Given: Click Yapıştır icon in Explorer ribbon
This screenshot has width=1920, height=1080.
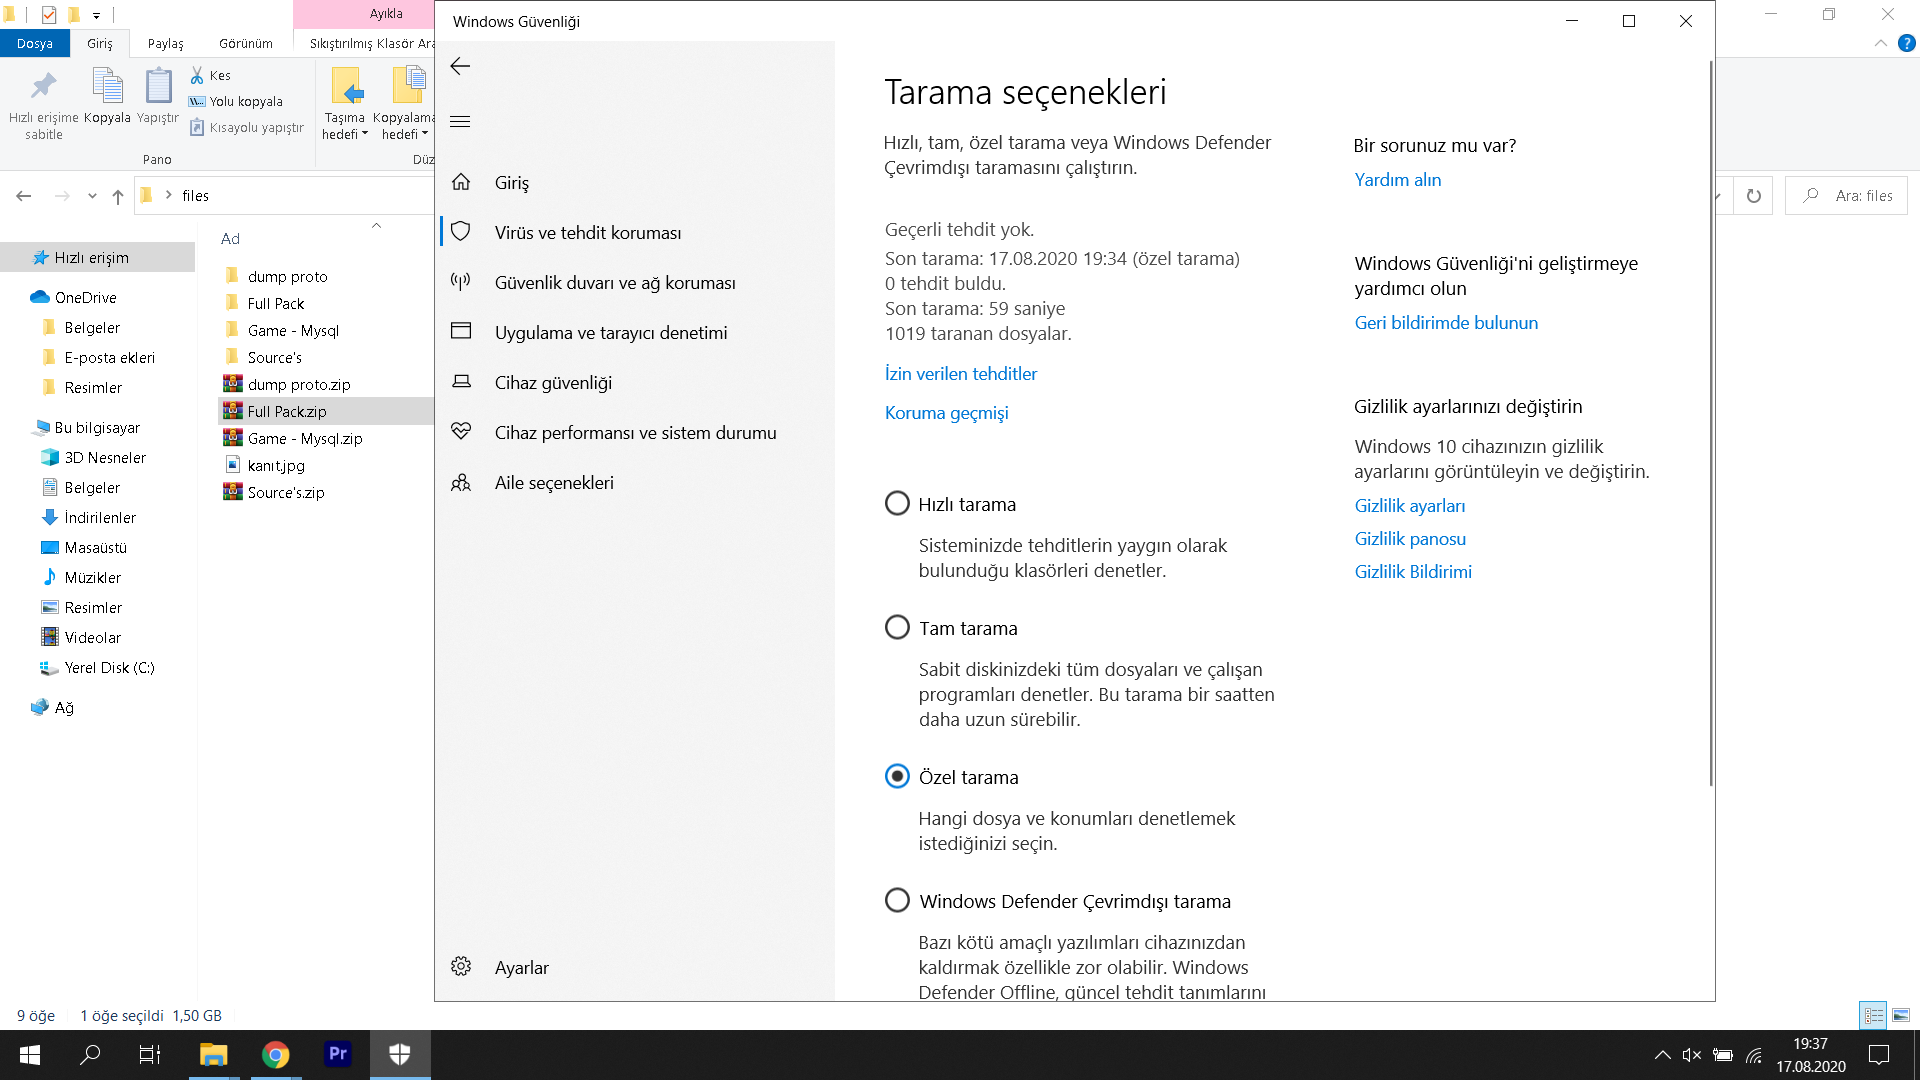Looking at the screenshot, I should [x=158, y=86].
